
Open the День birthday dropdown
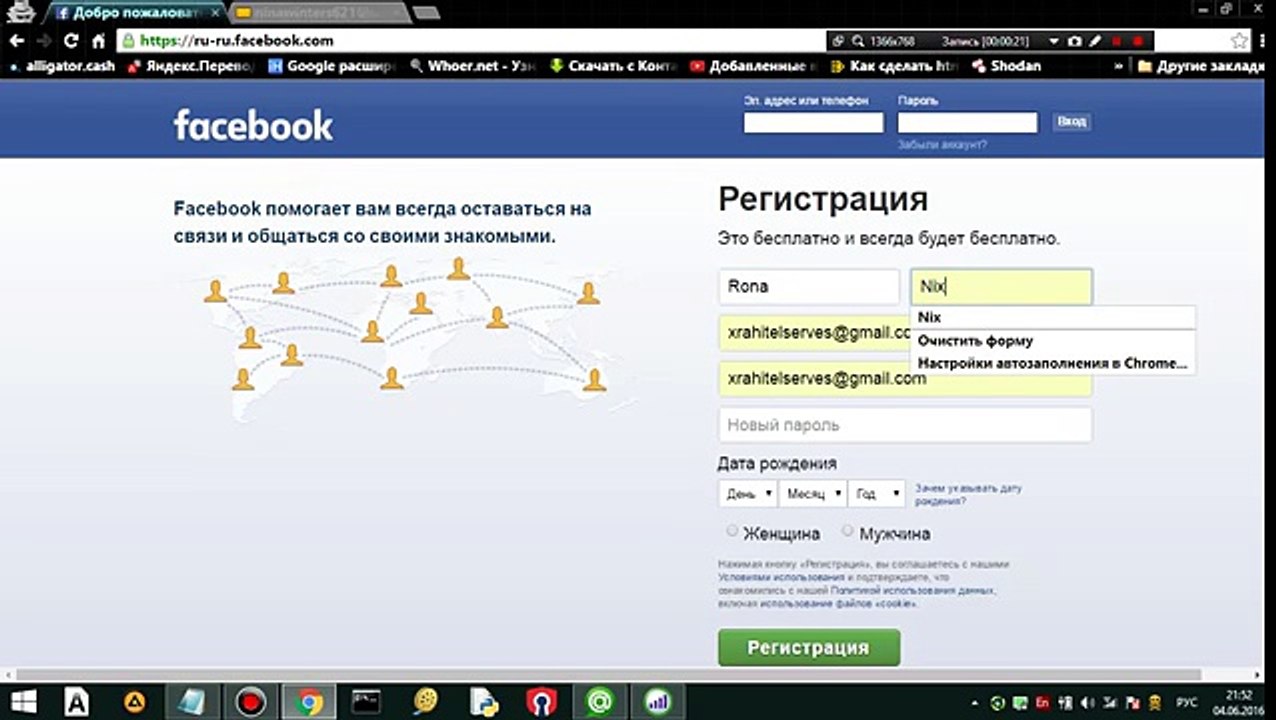747,494
